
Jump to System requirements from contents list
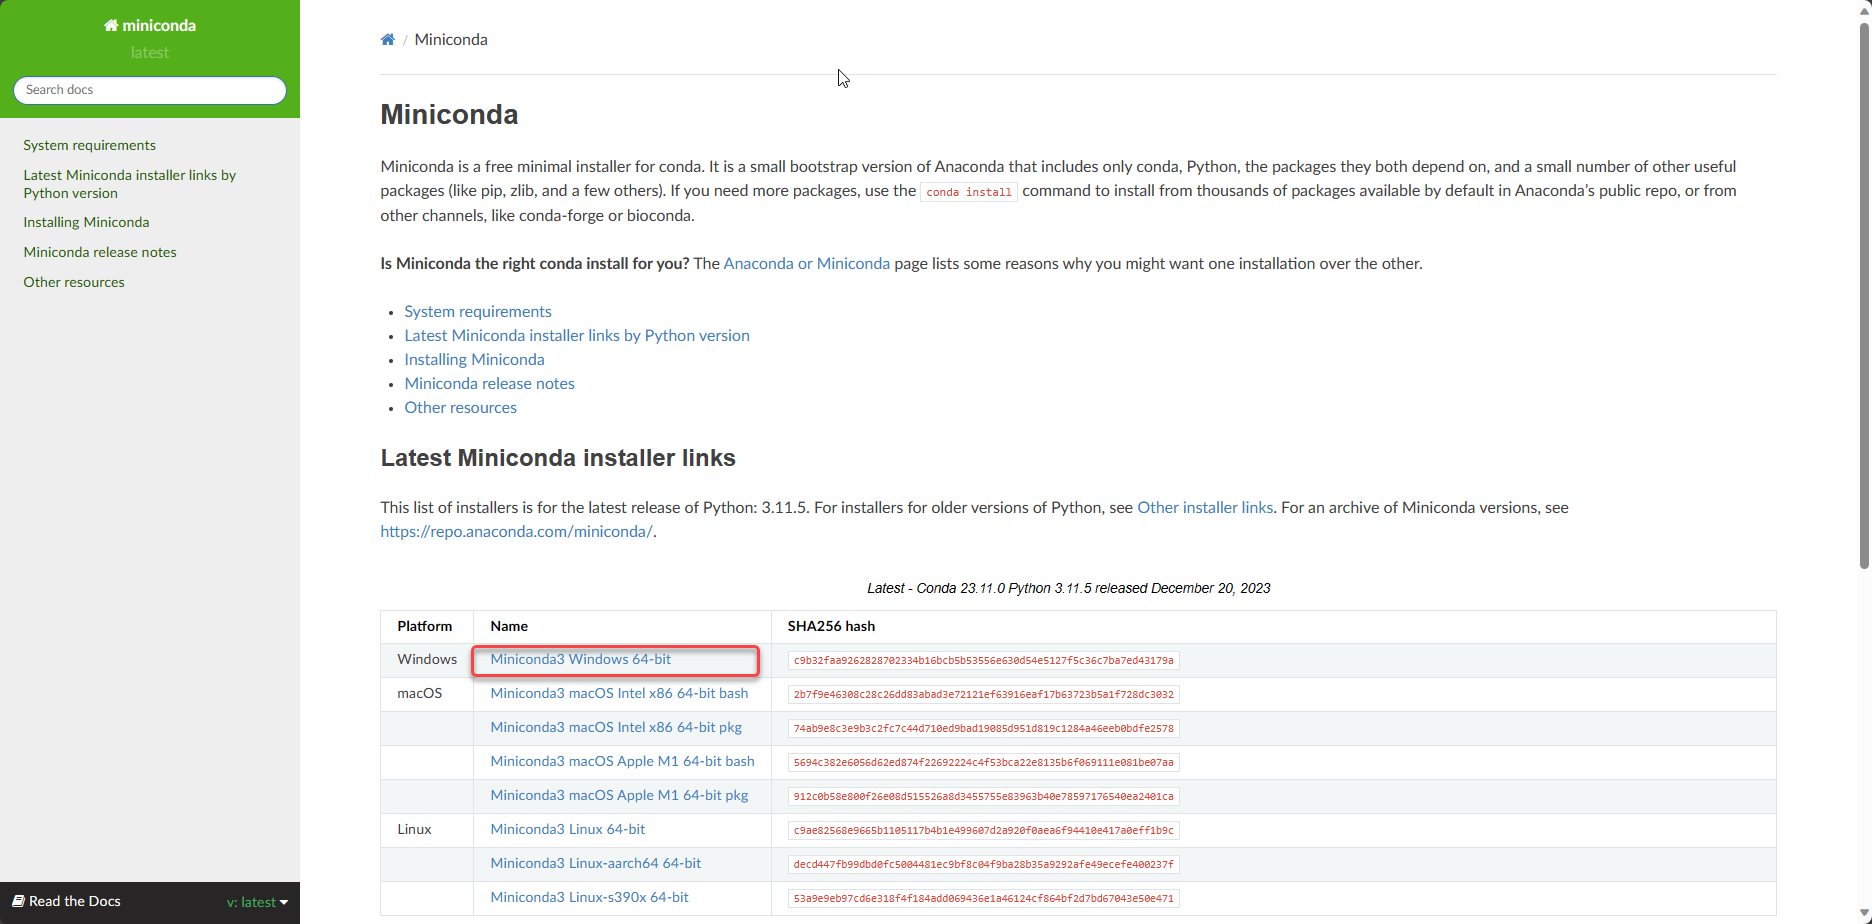[x=478, y=311]
